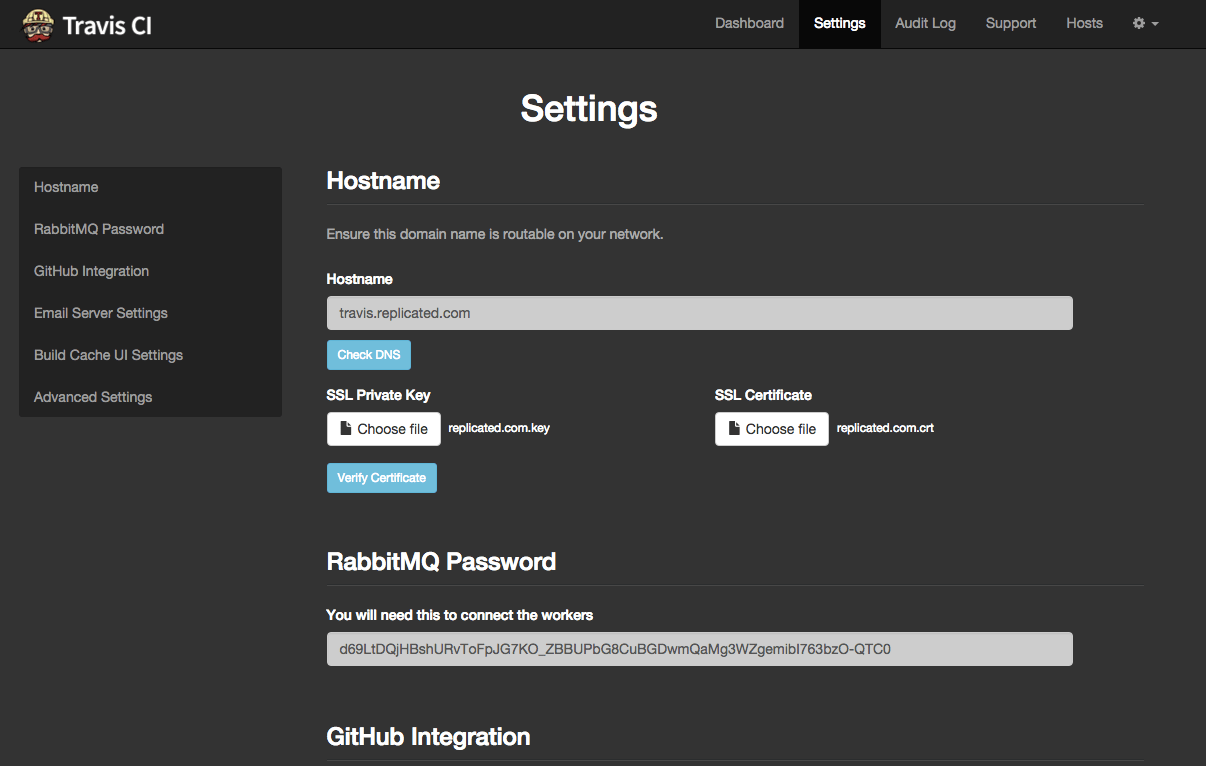1206x766 pixels.
Task: Open Email Server Settings in sidebar
Action: point(150,313)
